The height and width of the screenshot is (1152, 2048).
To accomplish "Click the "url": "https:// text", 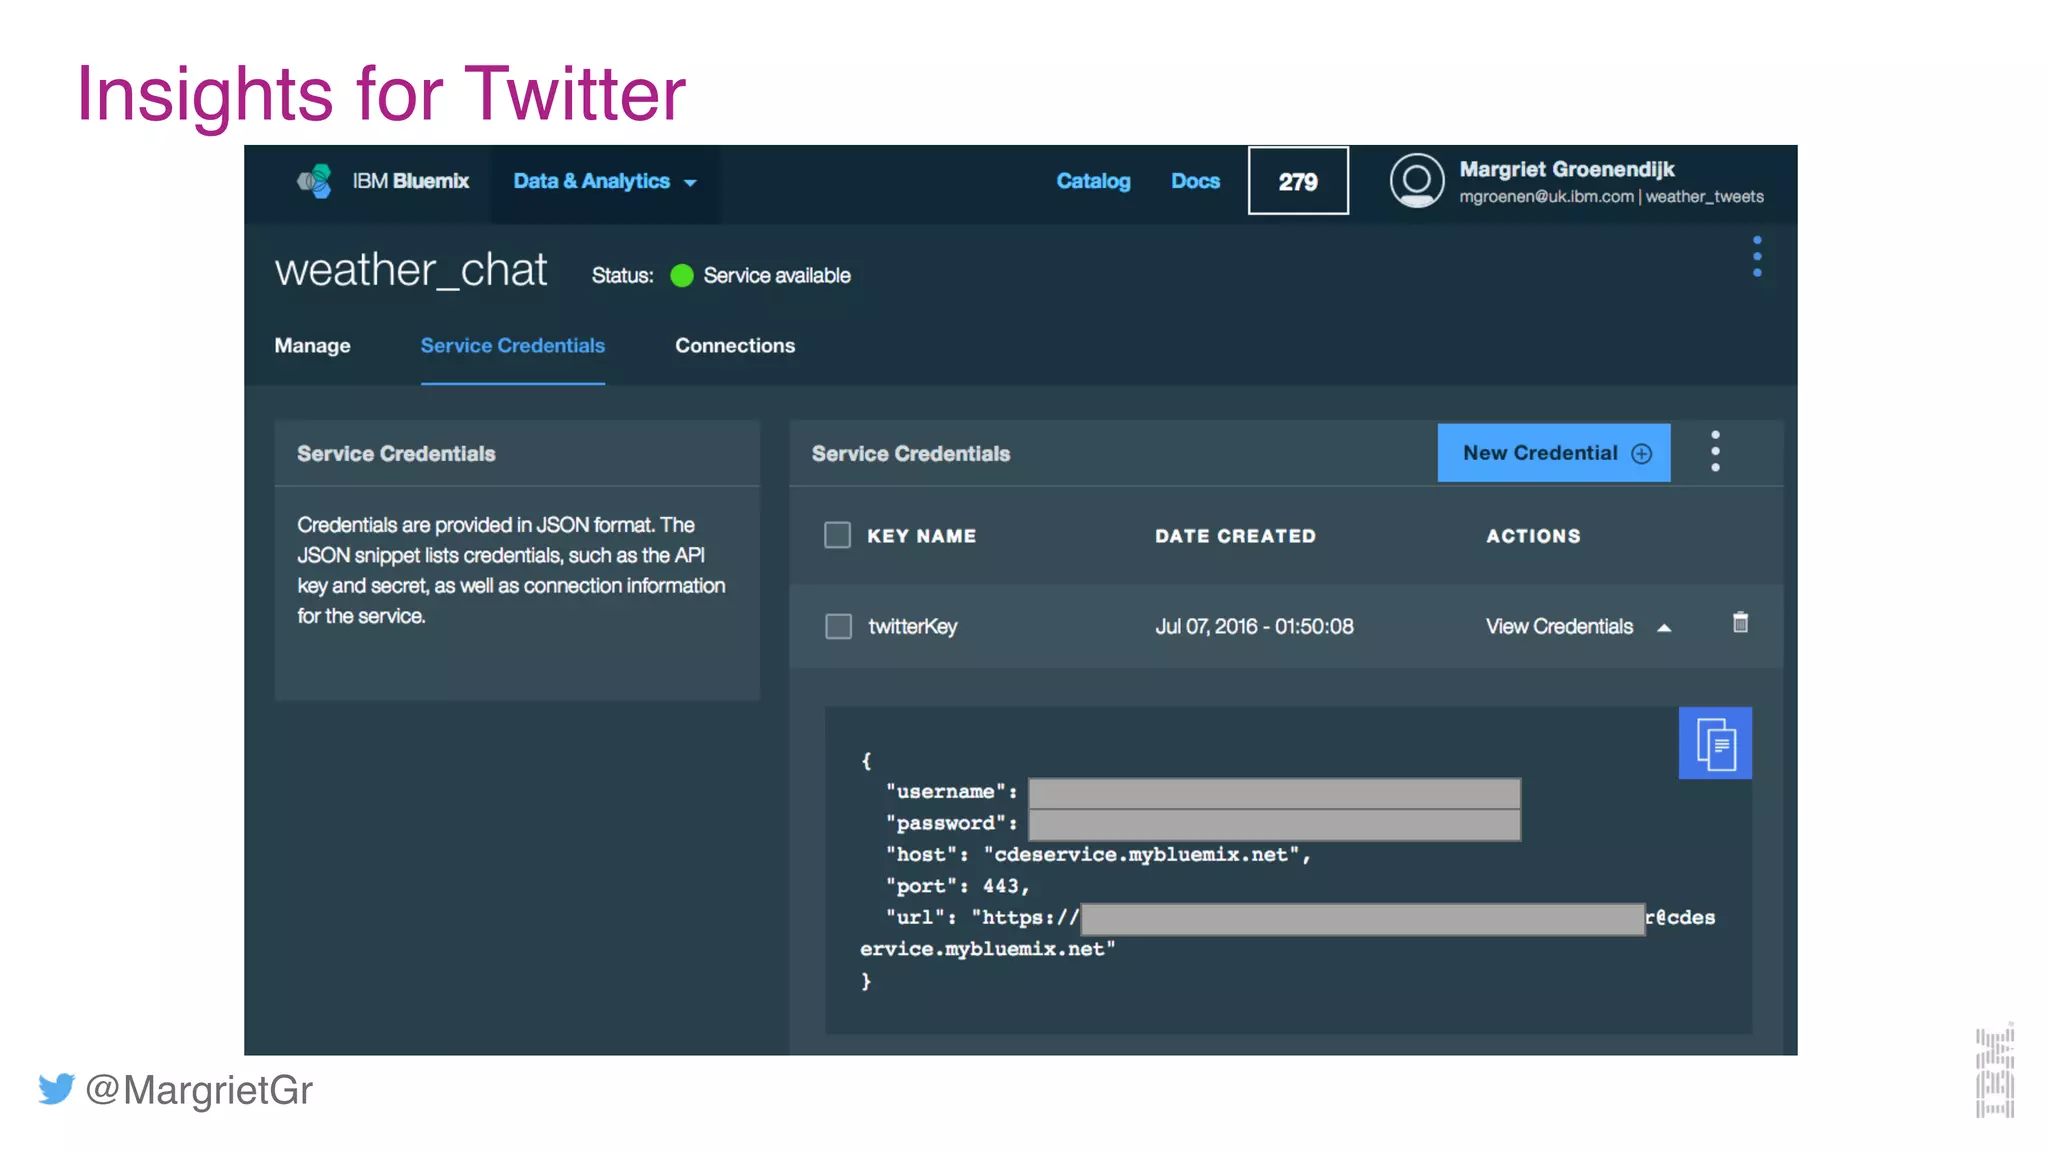I will 982,918.
